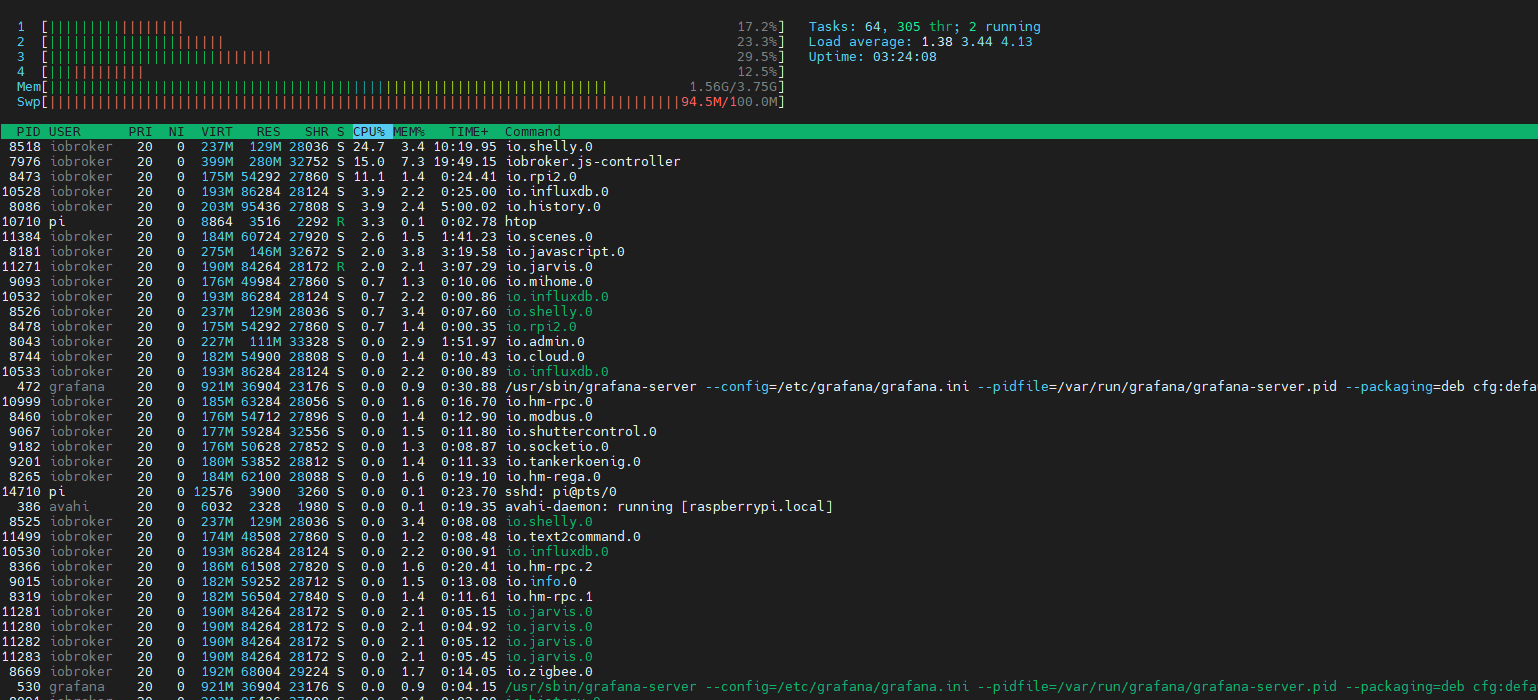Highlight the io.javascript.0 process
Image resolution: width=1538 pixels, height=700 pixels.
[x=564, y=252]
